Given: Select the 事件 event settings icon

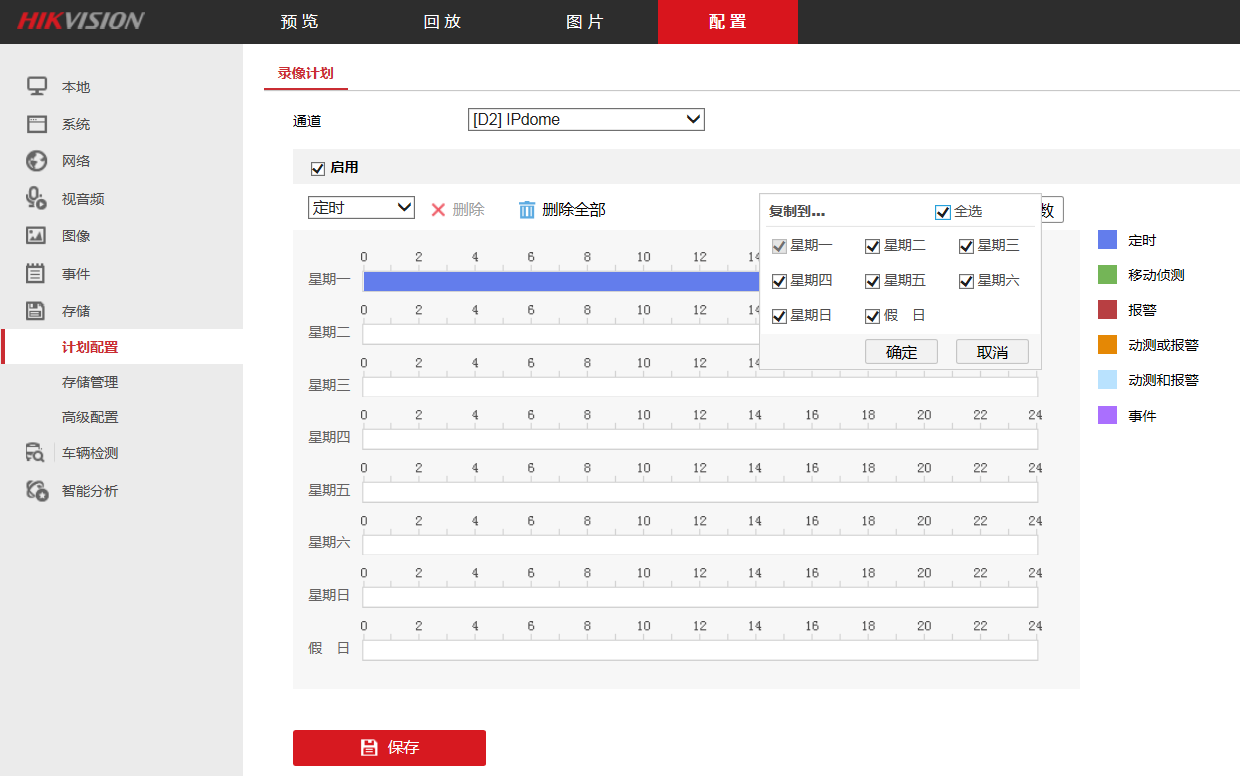Looking at the screenshot, I should click(x=33, y=271).
